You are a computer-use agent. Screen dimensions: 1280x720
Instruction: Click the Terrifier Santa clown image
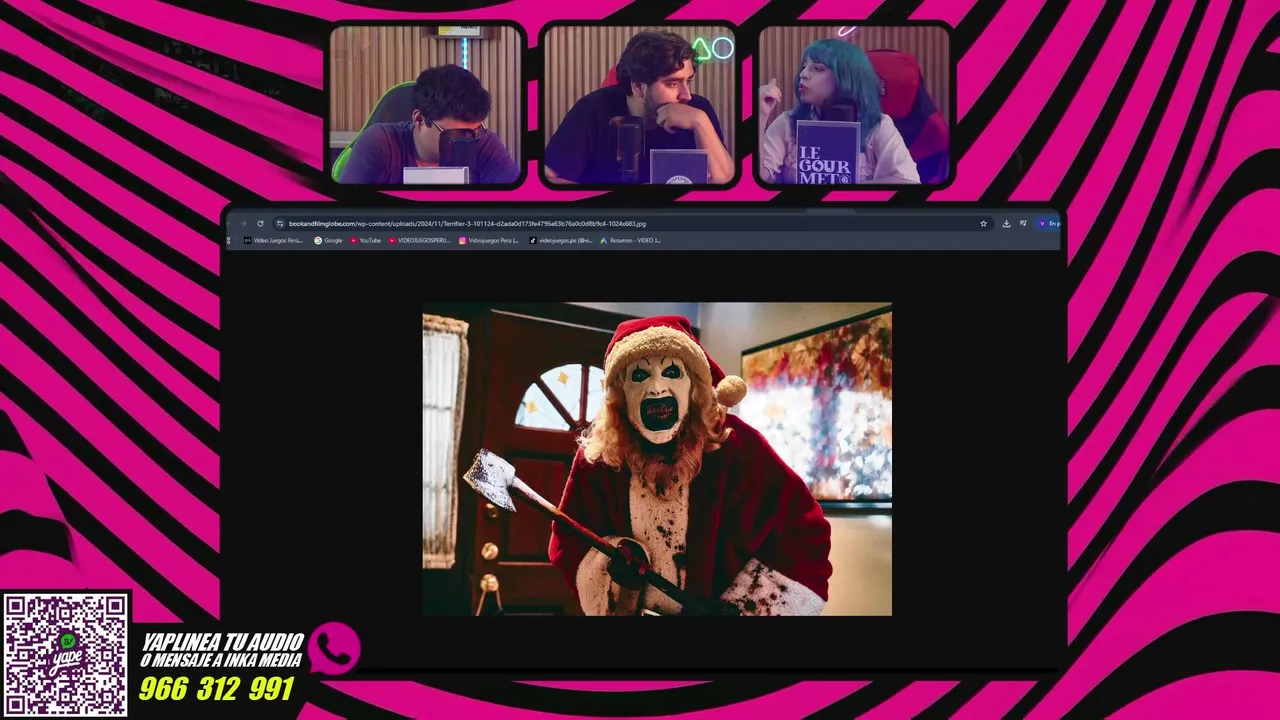[657, 459]
